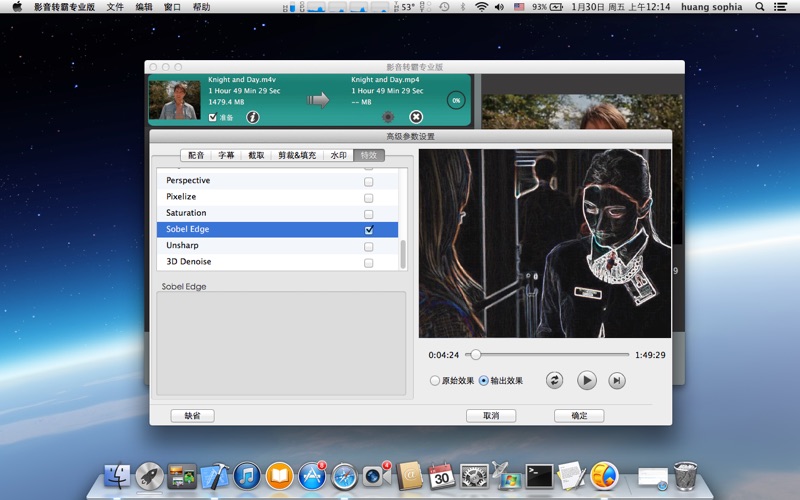
Task: Step to next frame in preview
Action: point(617,380)
